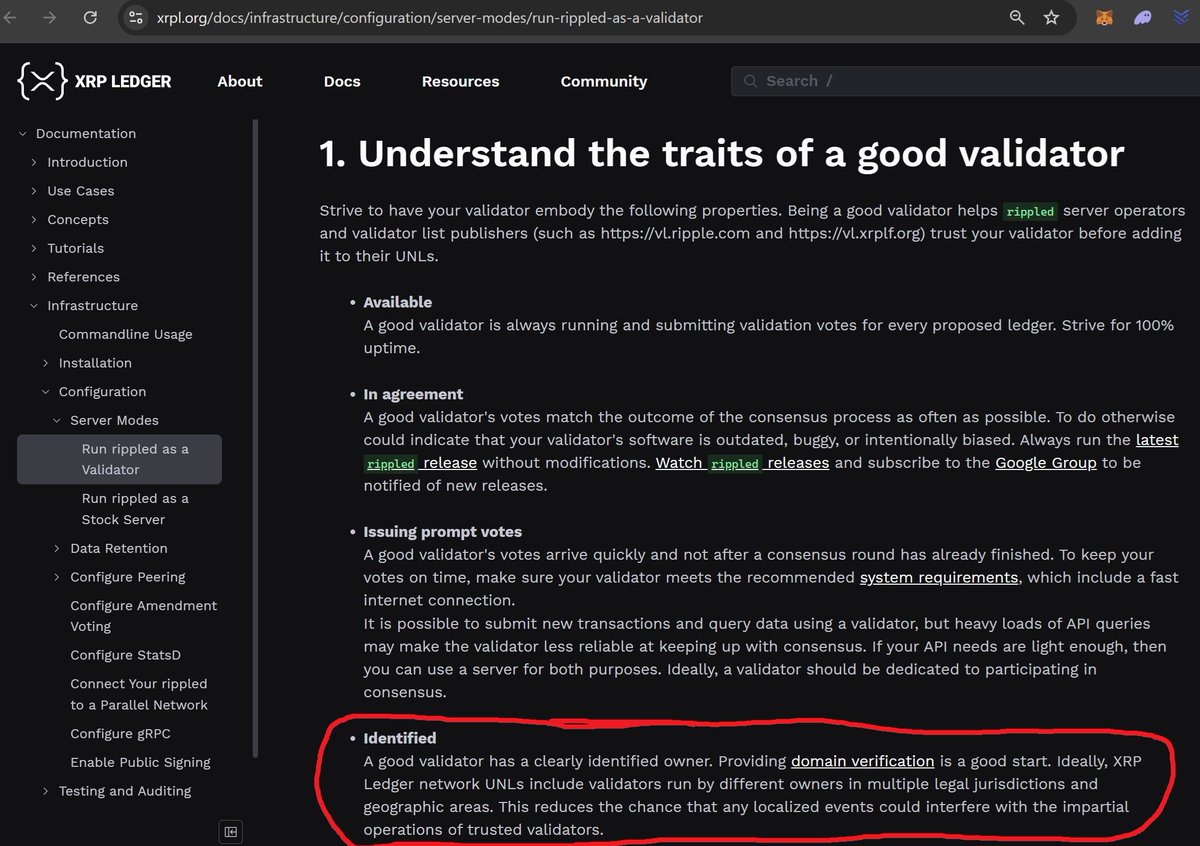Screen dimensions: 1200x846
Task: Expand the Introduction section chevron
Action: [34, 162]
